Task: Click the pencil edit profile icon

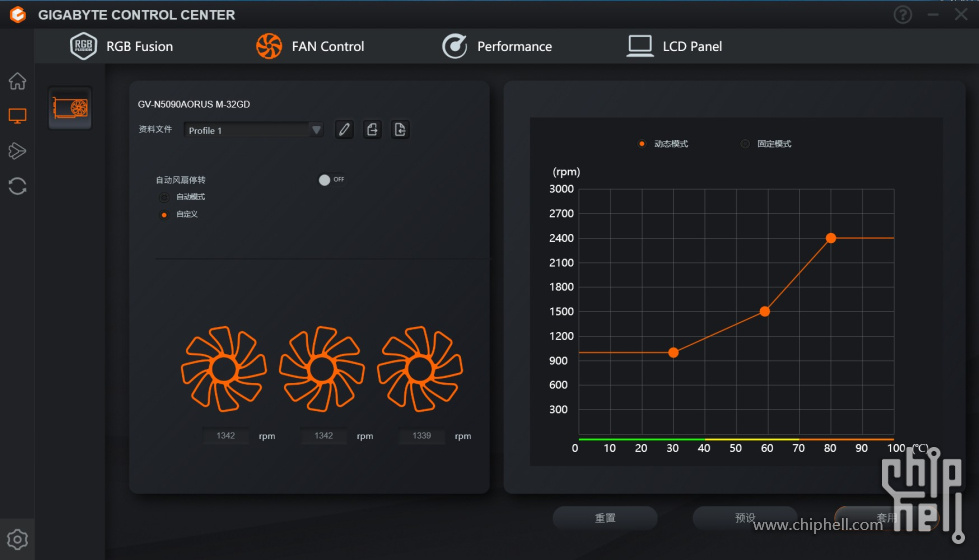Action: (344, 130)
